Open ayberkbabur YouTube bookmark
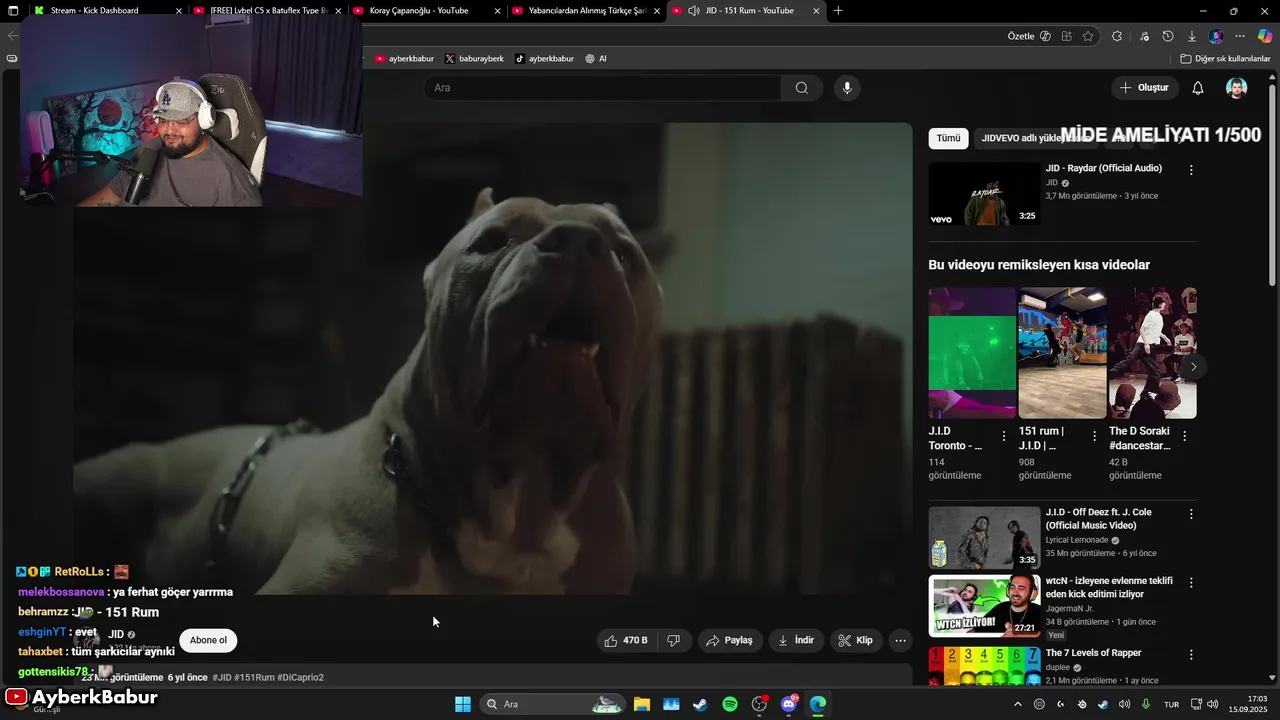 point(404,59)
